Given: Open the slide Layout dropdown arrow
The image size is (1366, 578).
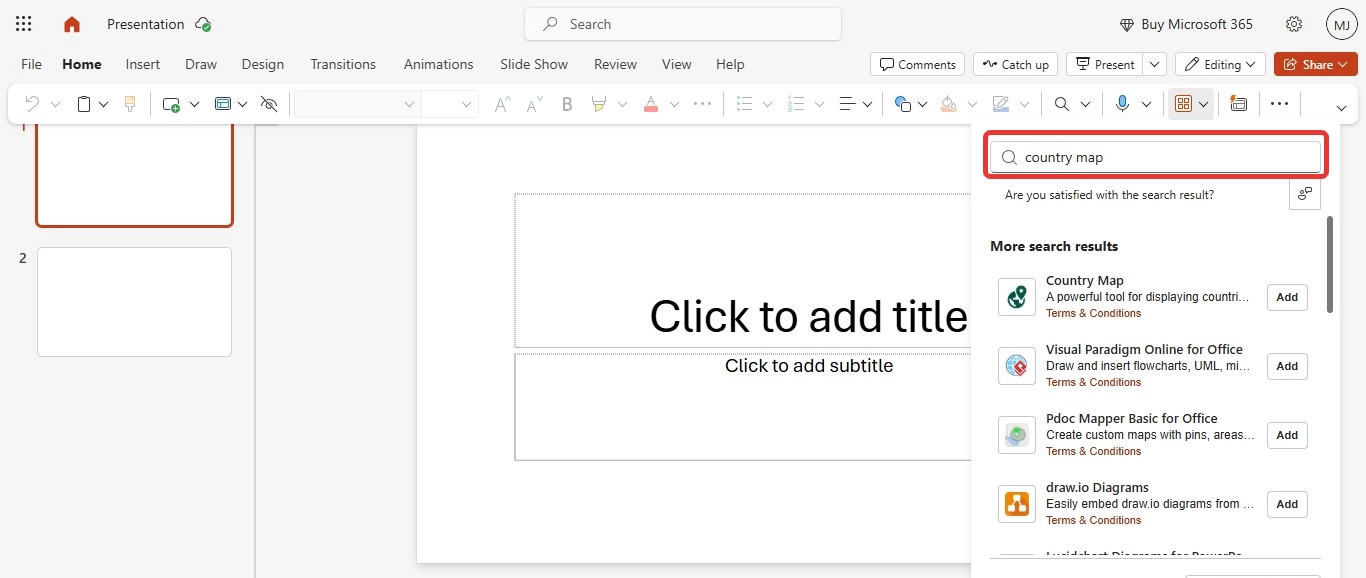Looking at the screenshot, I should (242, 104).
